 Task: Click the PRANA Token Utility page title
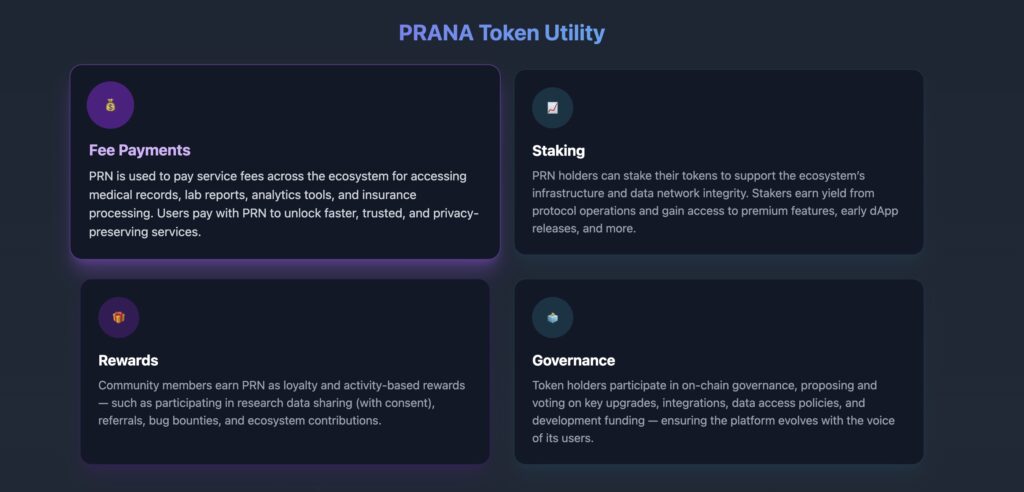tap(501, 33)
